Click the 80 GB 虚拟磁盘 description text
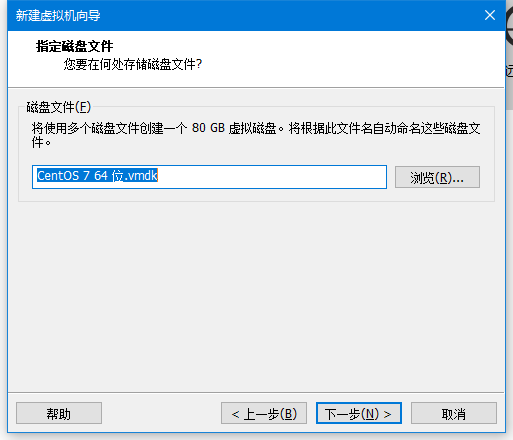This screenshot has height=440, width=513. 234,128
